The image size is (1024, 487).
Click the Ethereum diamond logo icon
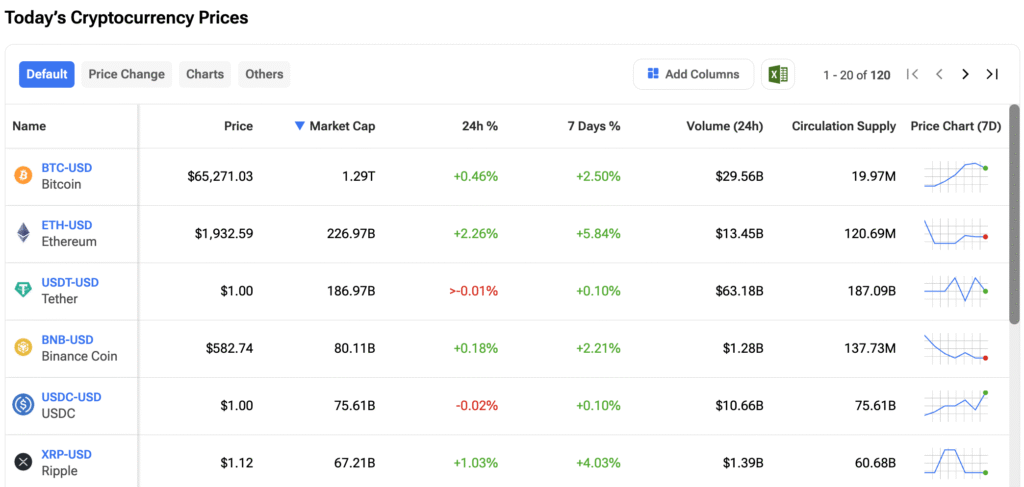(24, 233)
